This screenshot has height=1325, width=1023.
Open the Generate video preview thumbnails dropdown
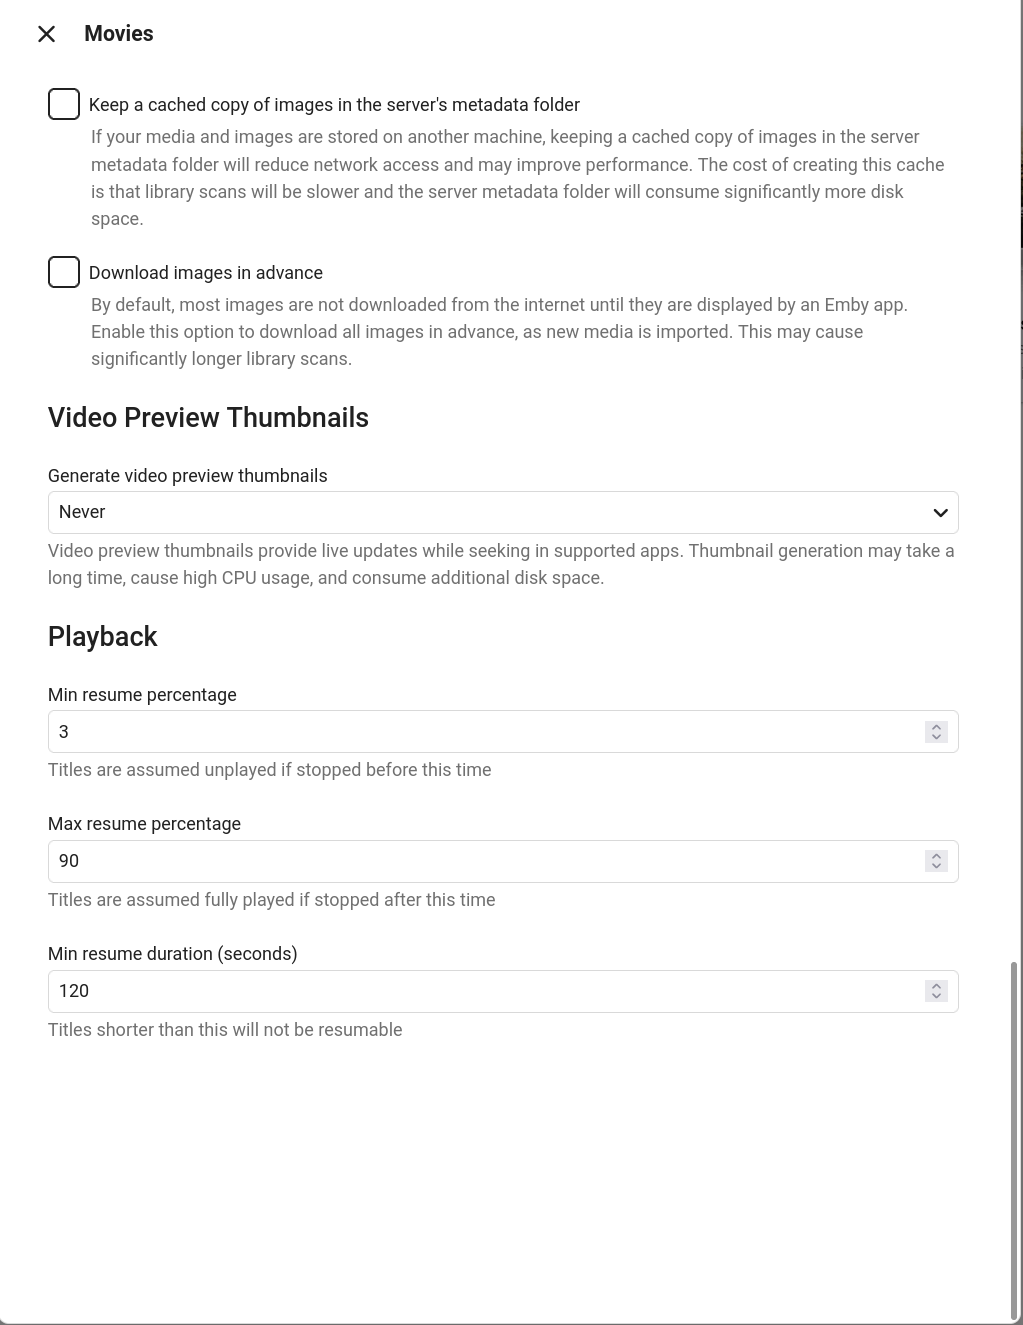tap(503, 512)
